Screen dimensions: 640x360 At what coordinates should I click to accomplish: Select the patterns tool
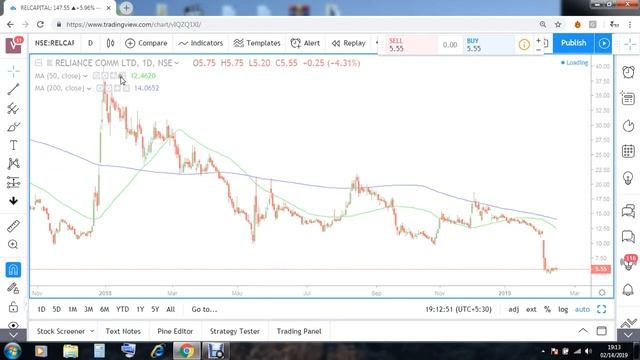pyautogui.click(x=13, y=164)
